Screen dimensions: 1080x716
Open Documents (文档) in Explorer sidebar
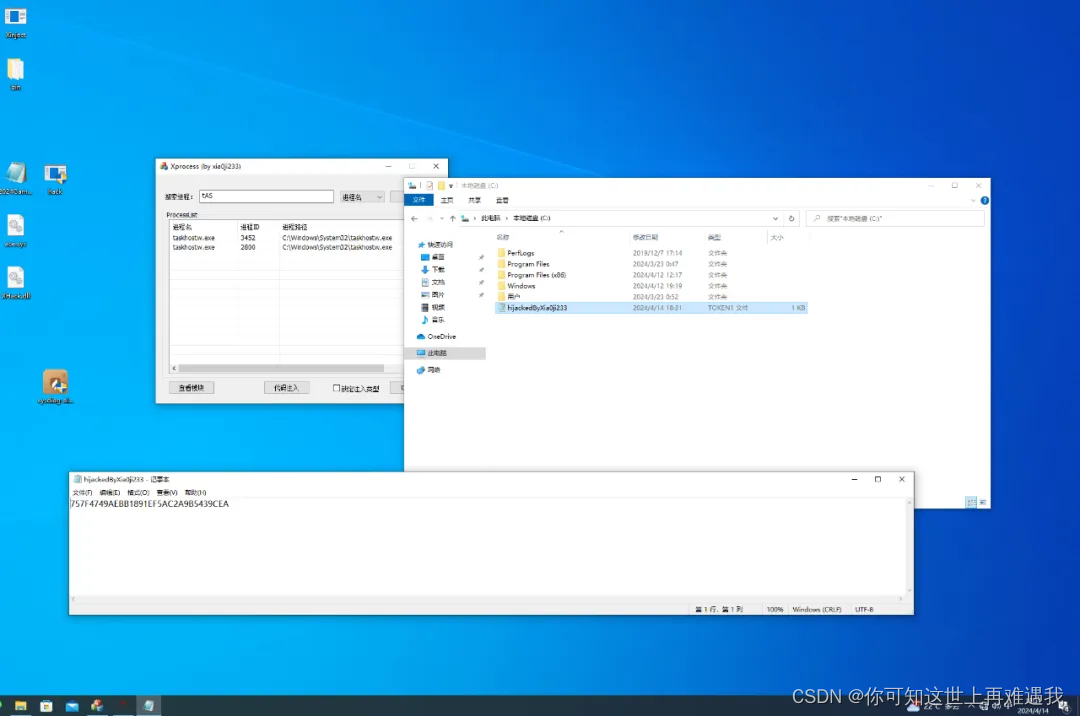pos(438,282)
